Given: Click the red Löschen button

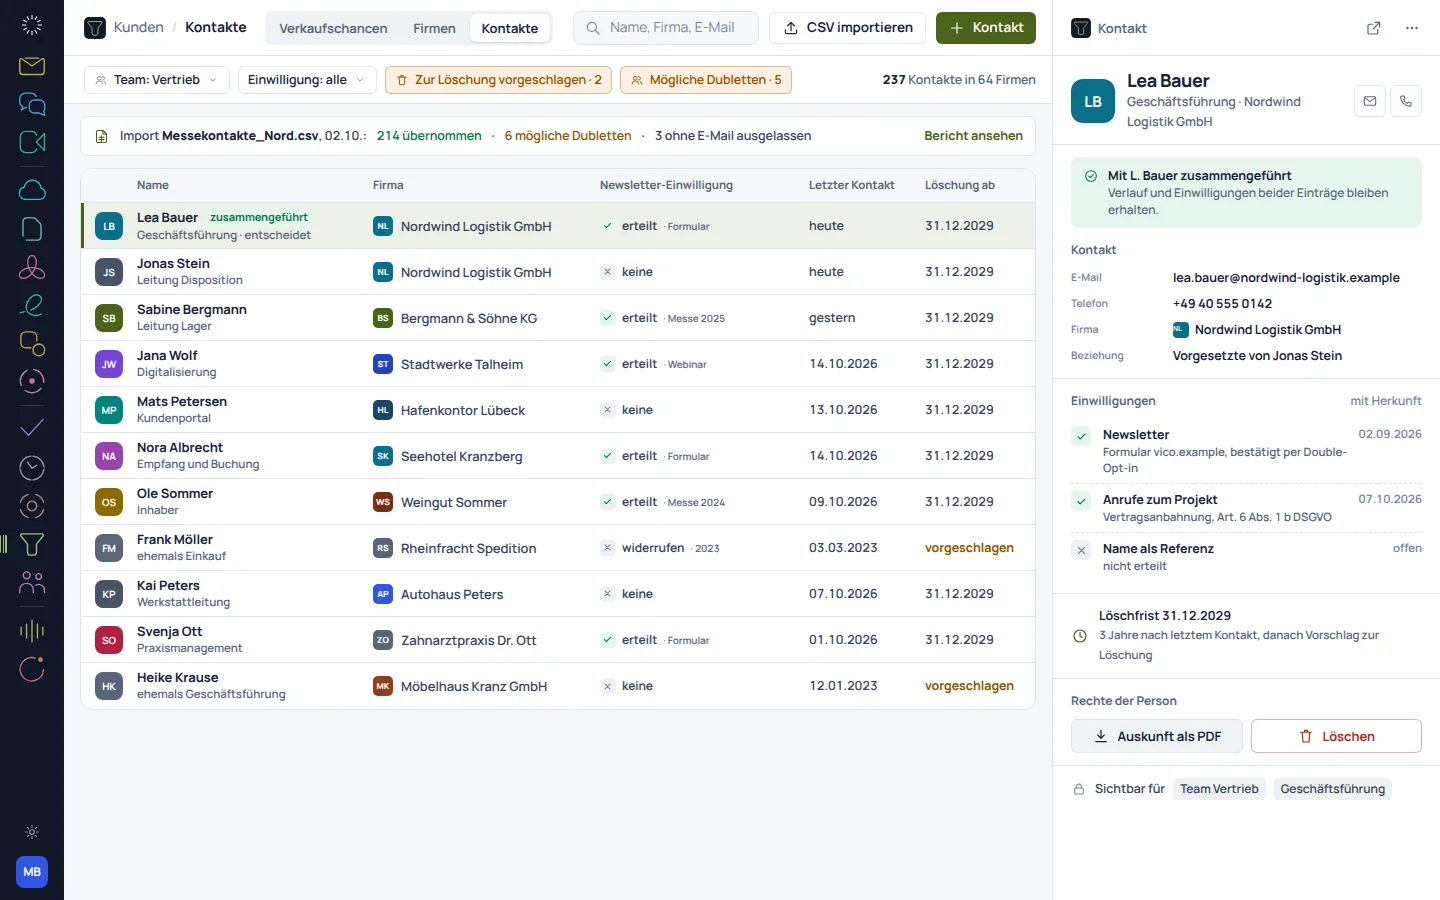Looking at the screenshot, I should 1336,736.
